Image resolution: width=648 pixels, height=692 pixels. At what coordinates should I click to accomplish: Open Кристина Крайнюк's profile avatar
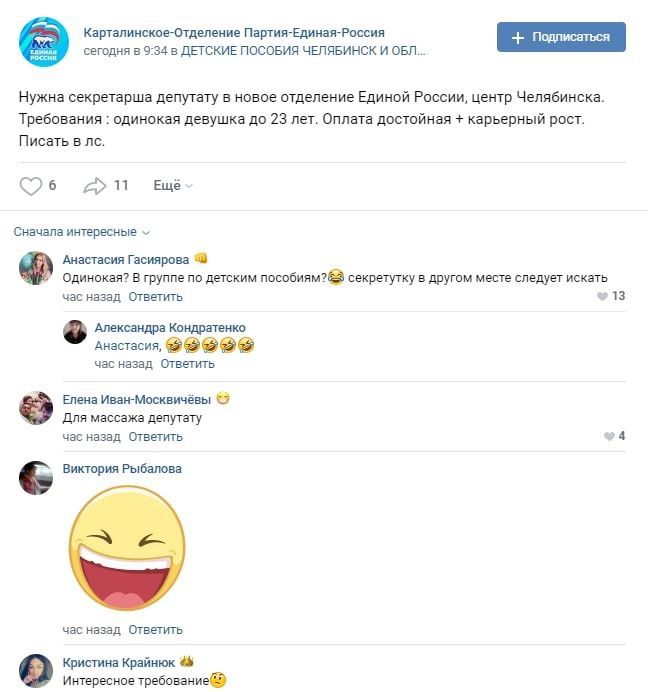pyautogui.click(x=36, y=671)
